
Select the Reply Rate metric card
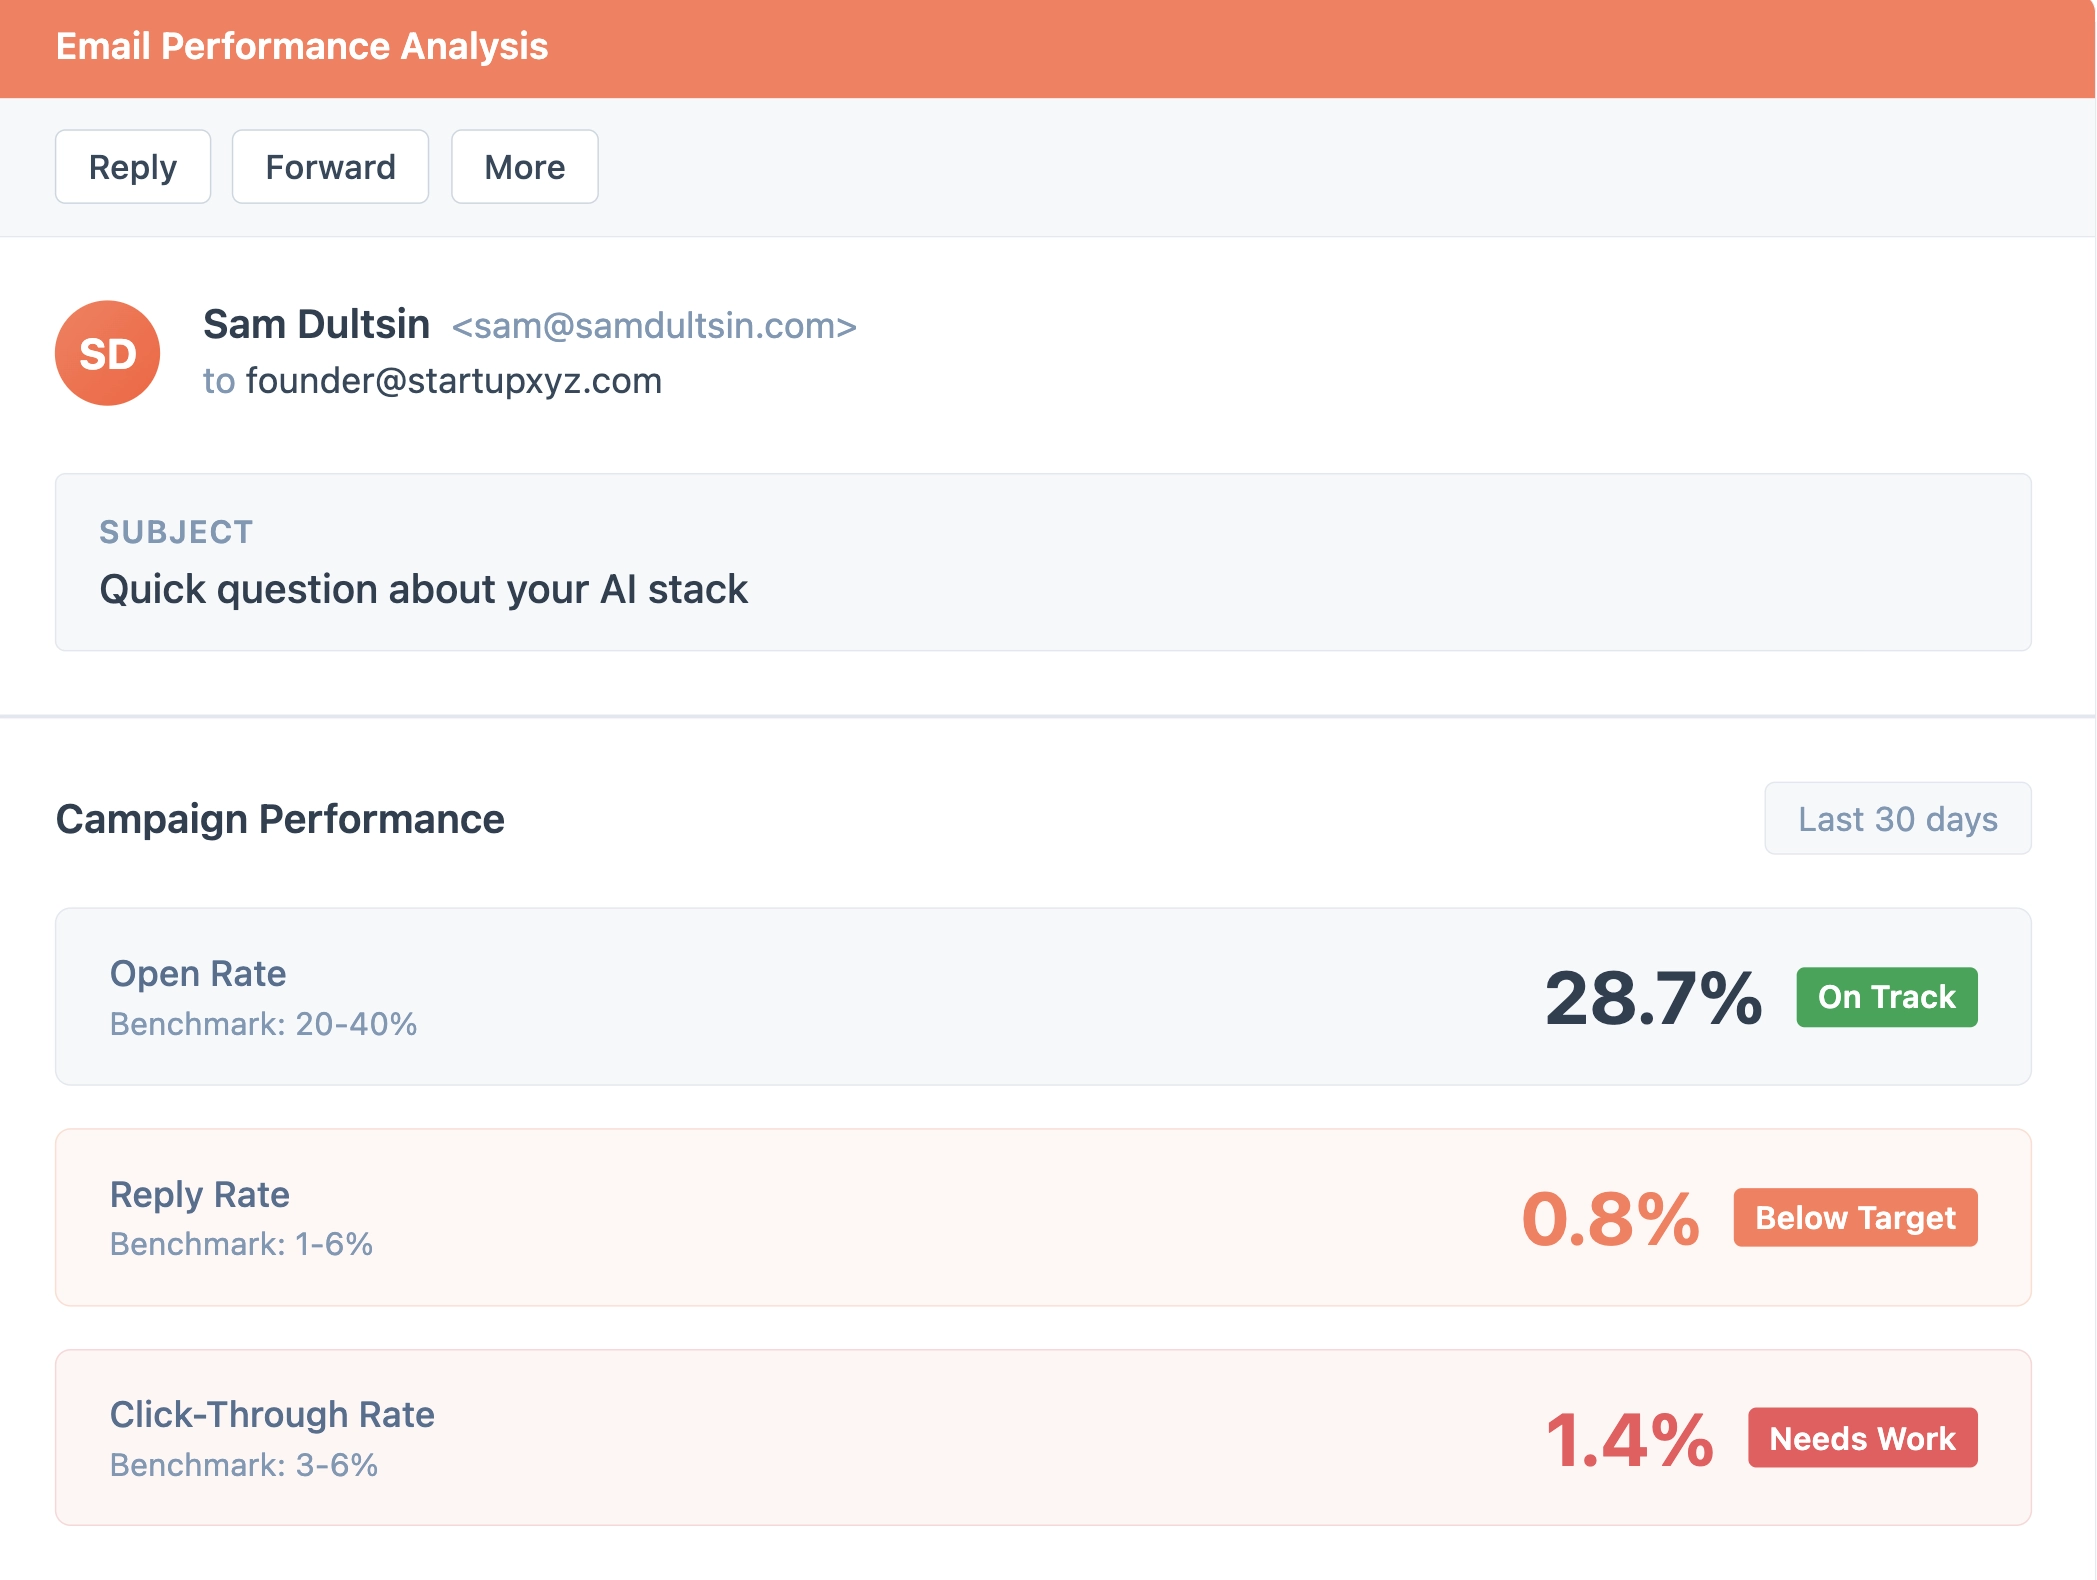pos(1046,1218)
